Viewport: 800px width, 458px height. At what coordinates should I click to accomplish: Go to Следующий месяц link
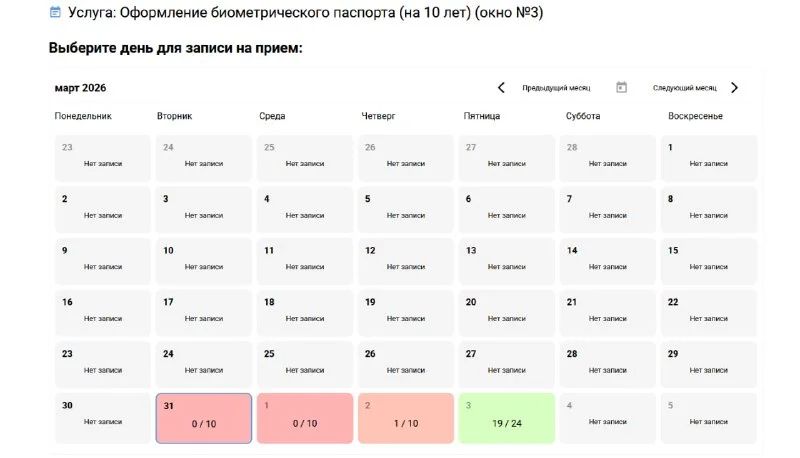coord(685,88)
